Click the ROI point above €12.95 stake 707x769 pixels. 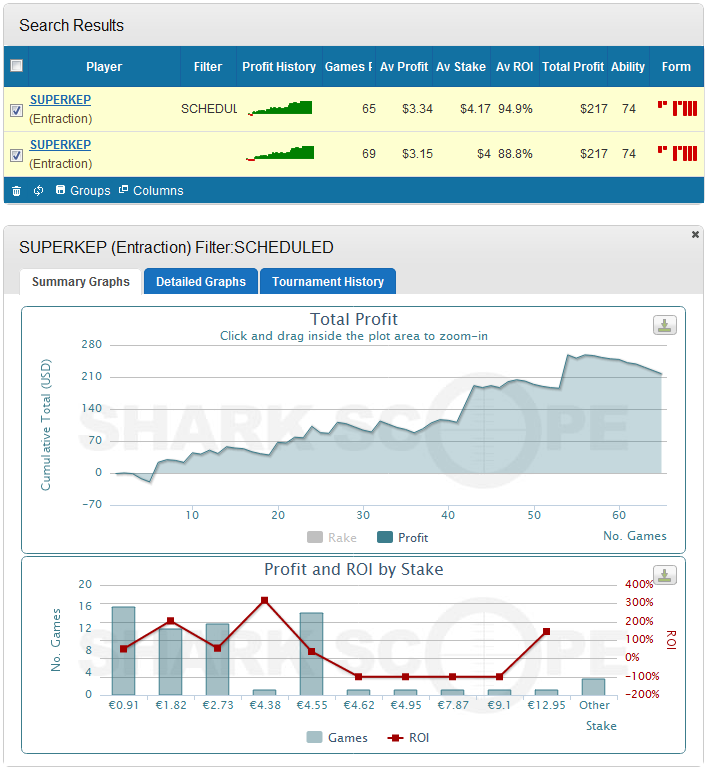click(x=547, y=632)
